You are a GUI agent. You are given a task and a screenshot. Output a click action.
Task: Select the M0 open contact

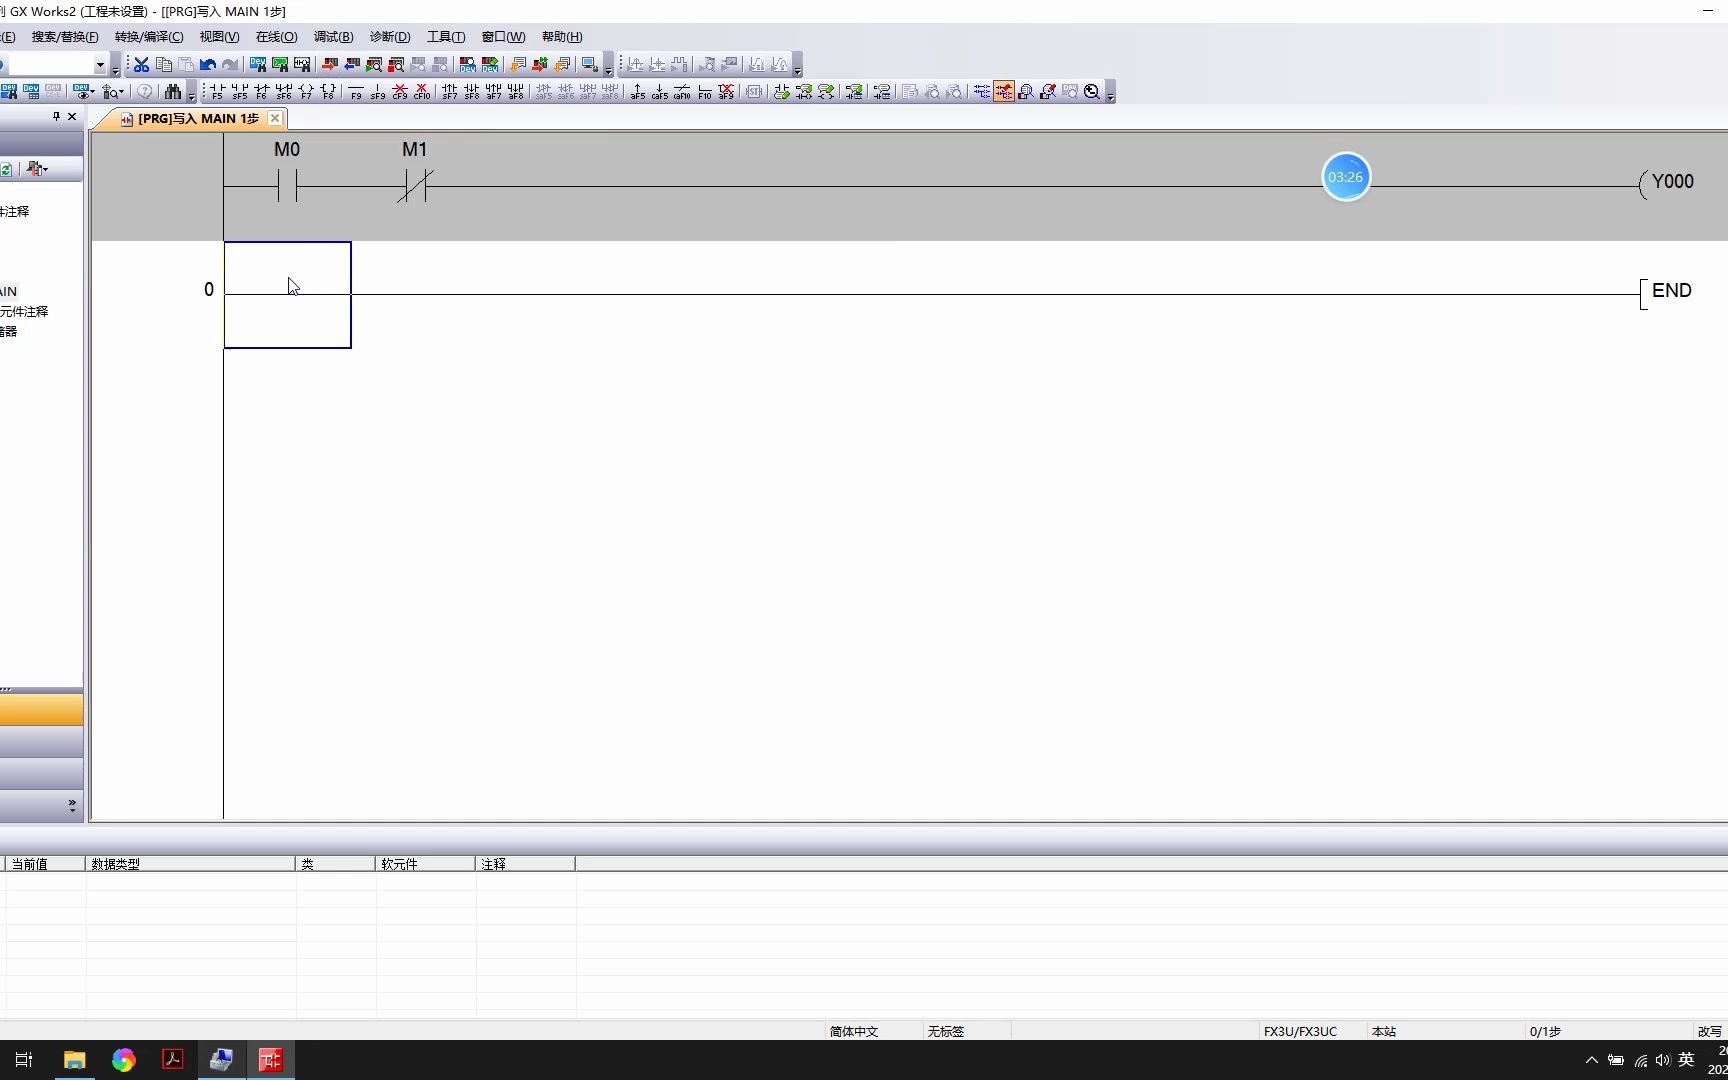[287, 186]
